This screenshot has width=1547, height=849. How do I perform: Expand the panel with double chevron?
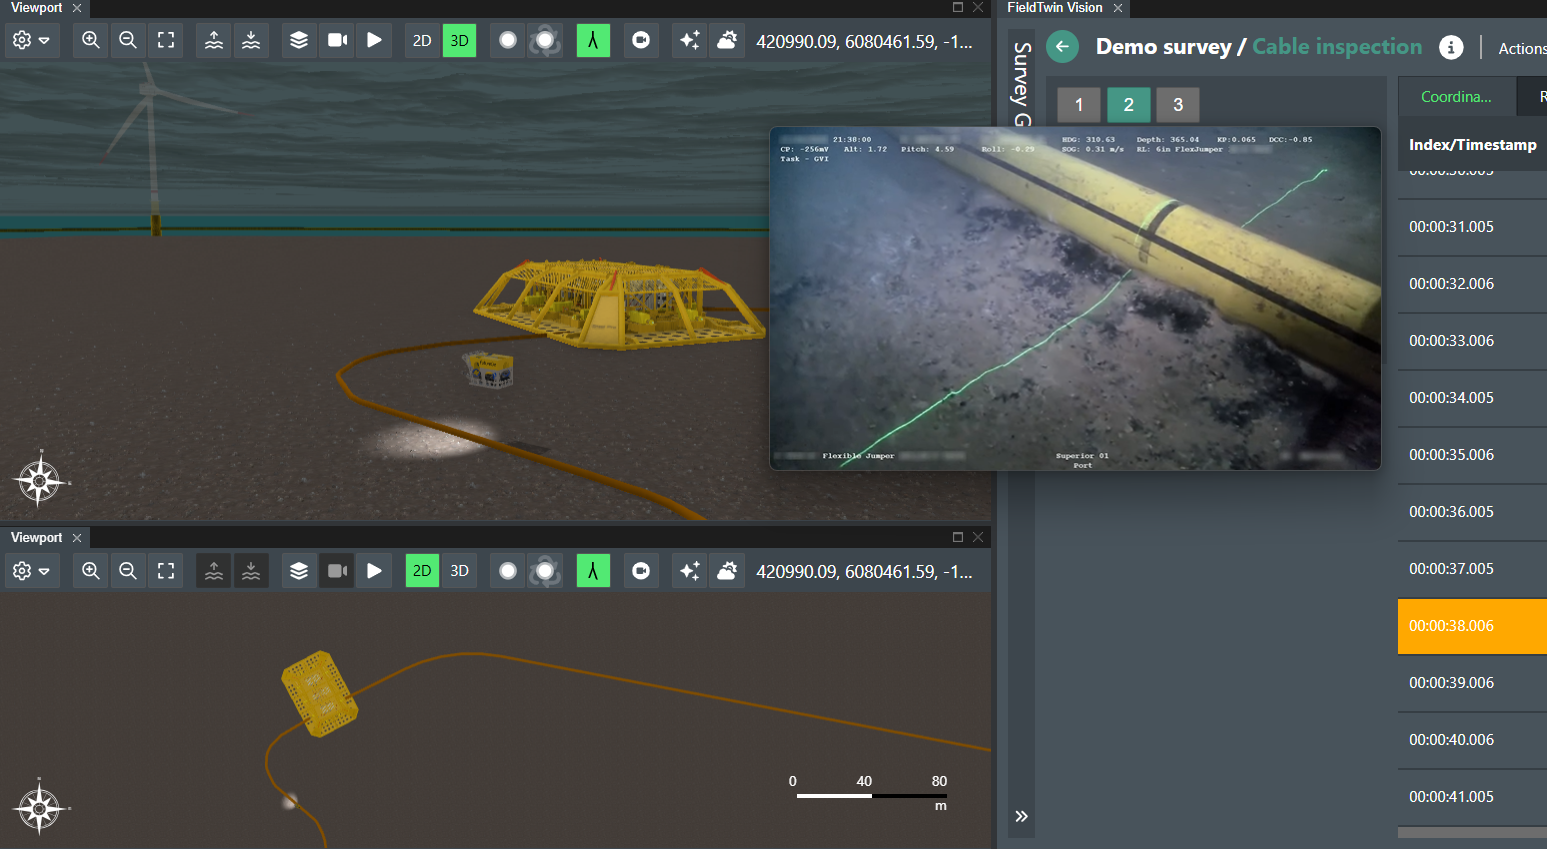tap(1021, 816)
